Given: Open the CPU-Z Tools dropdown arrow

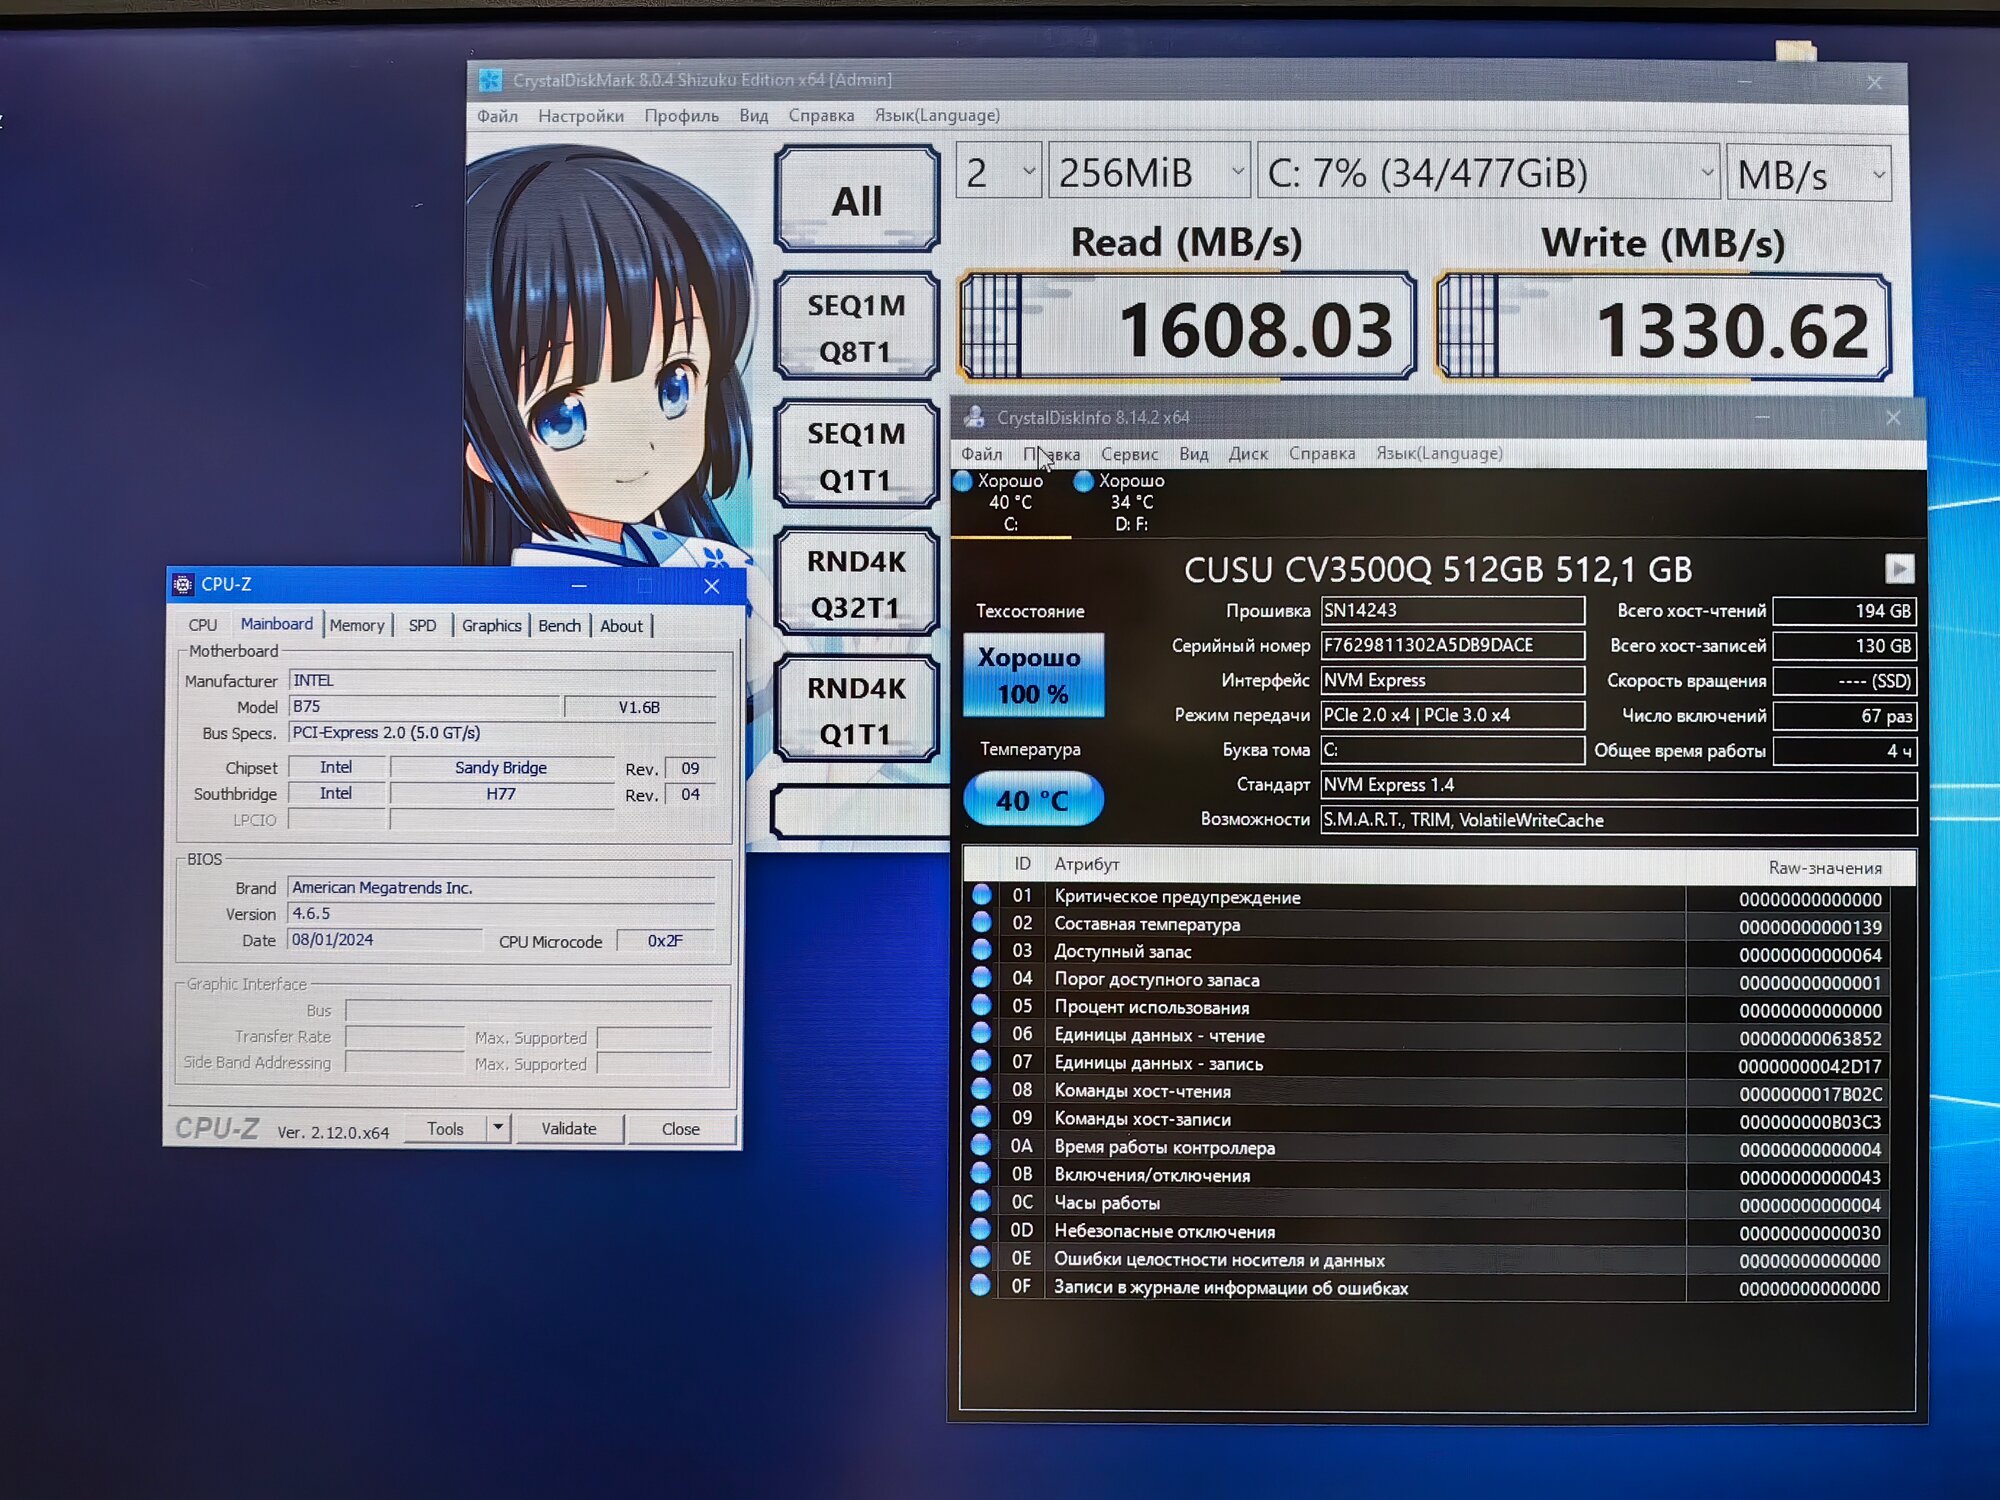Looking at the screenshot, I should [498, 1127].
